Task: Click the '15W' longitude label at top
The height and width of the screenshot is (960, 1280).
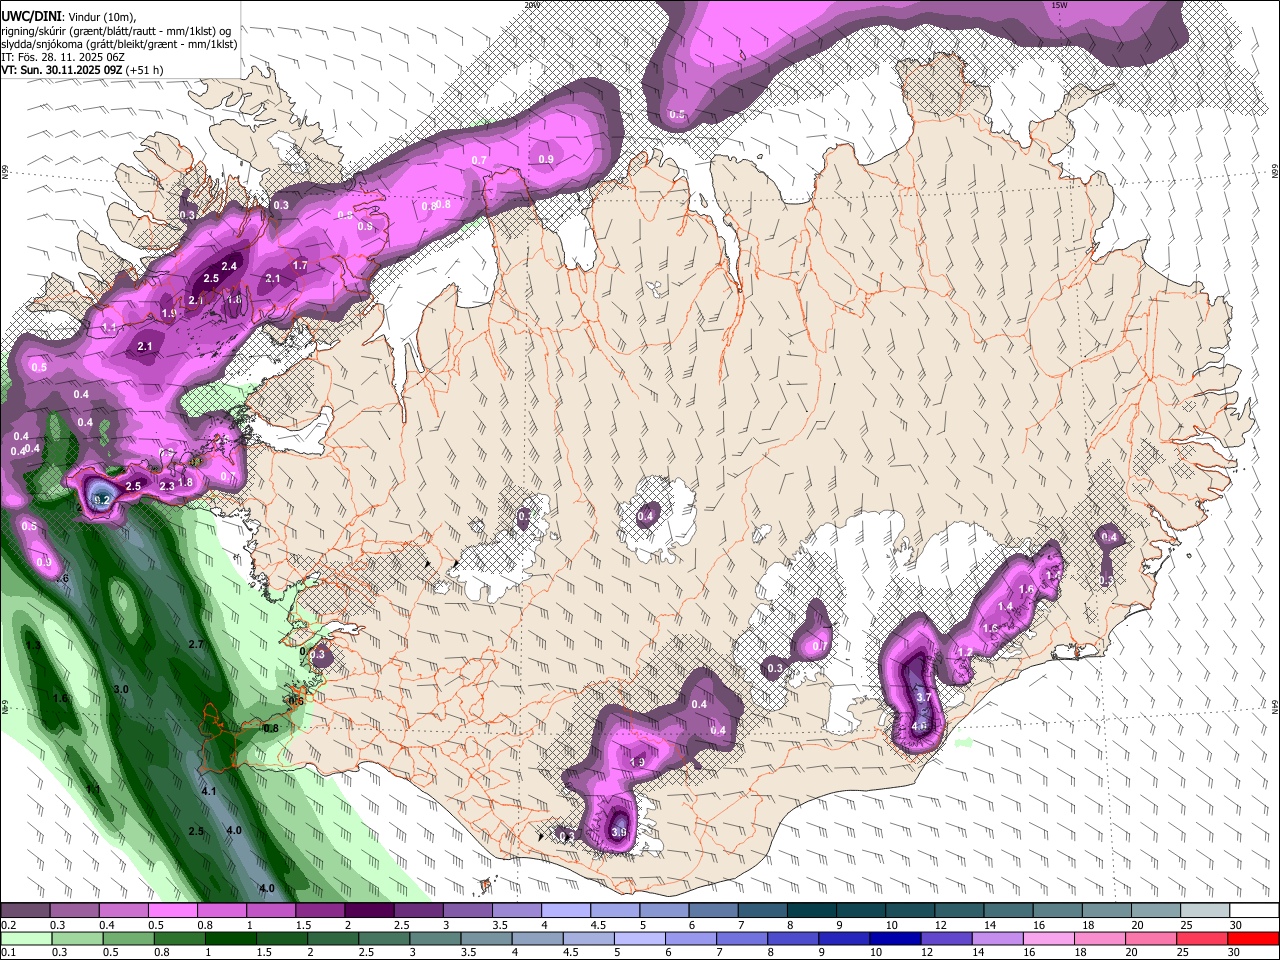Action: click(1060, 5)
